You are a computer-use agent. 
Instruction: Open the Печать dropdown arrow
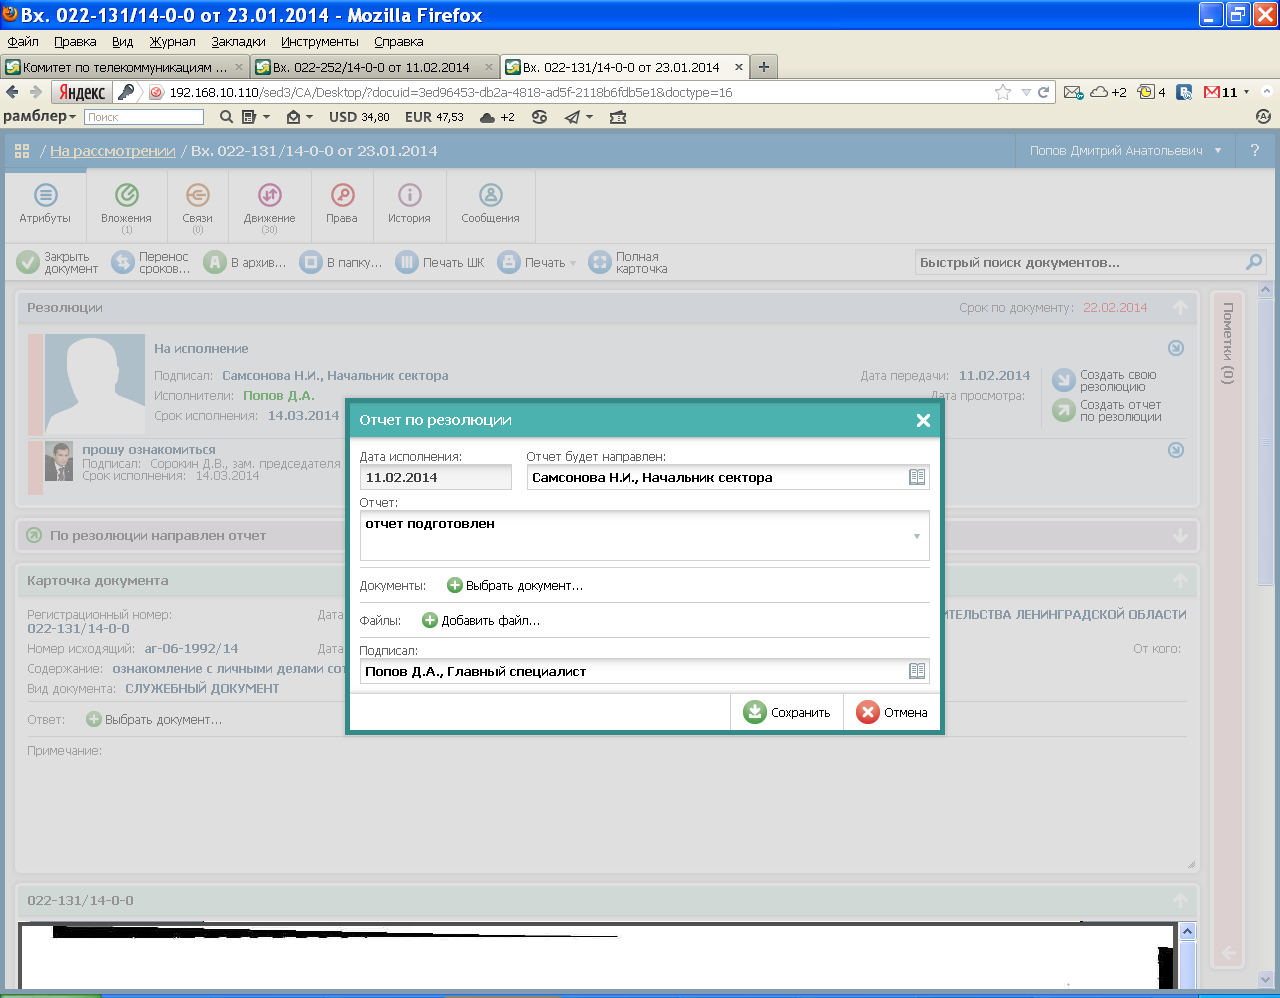573,264
